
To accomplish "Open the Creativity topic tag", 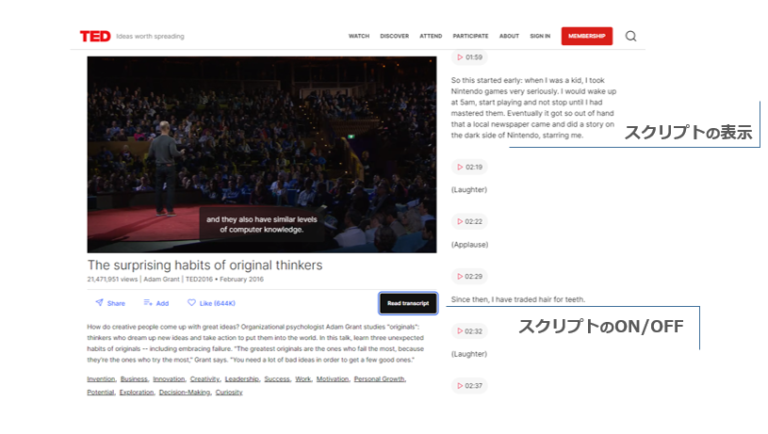I will pyautogui.click(x=205, y=380).
